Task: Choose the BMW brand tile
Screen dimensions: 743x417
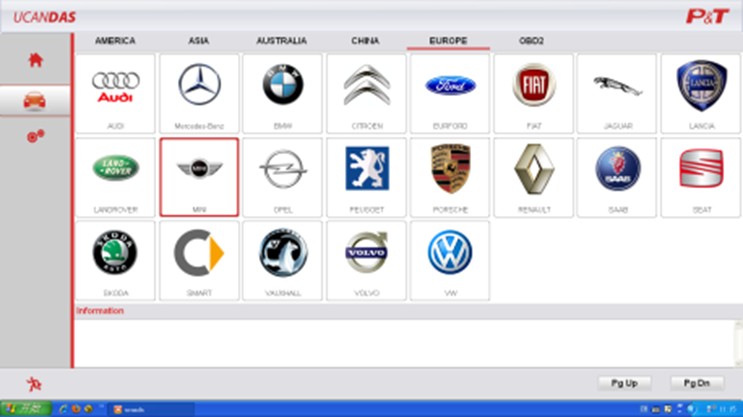Action: coord(283,93)
